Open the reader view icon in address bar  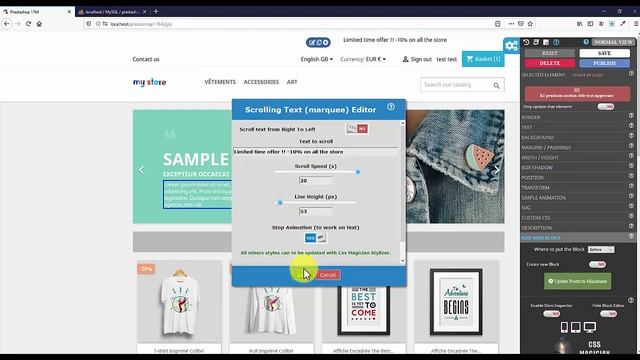pyautogui.click(x=498, y=24)
